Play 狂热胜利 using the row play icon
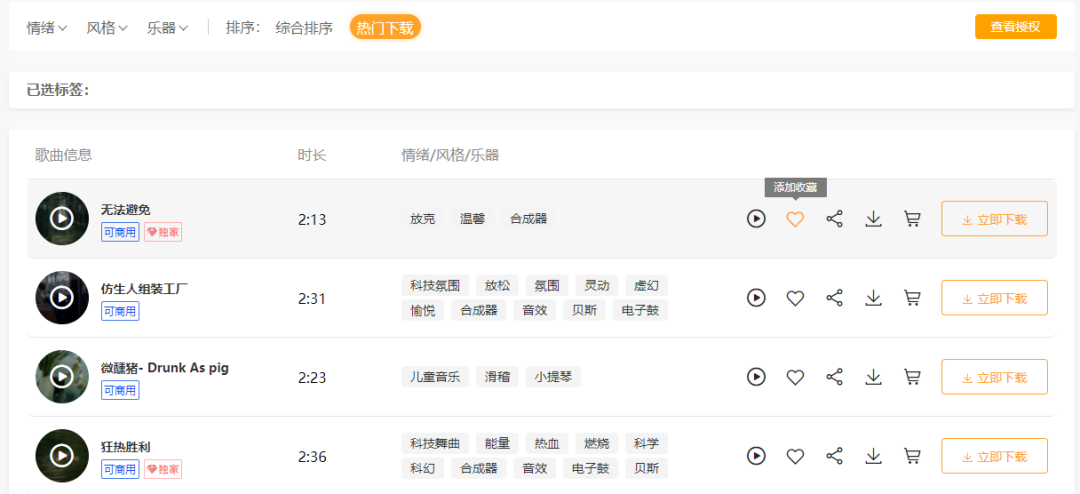 pos(756,456)
